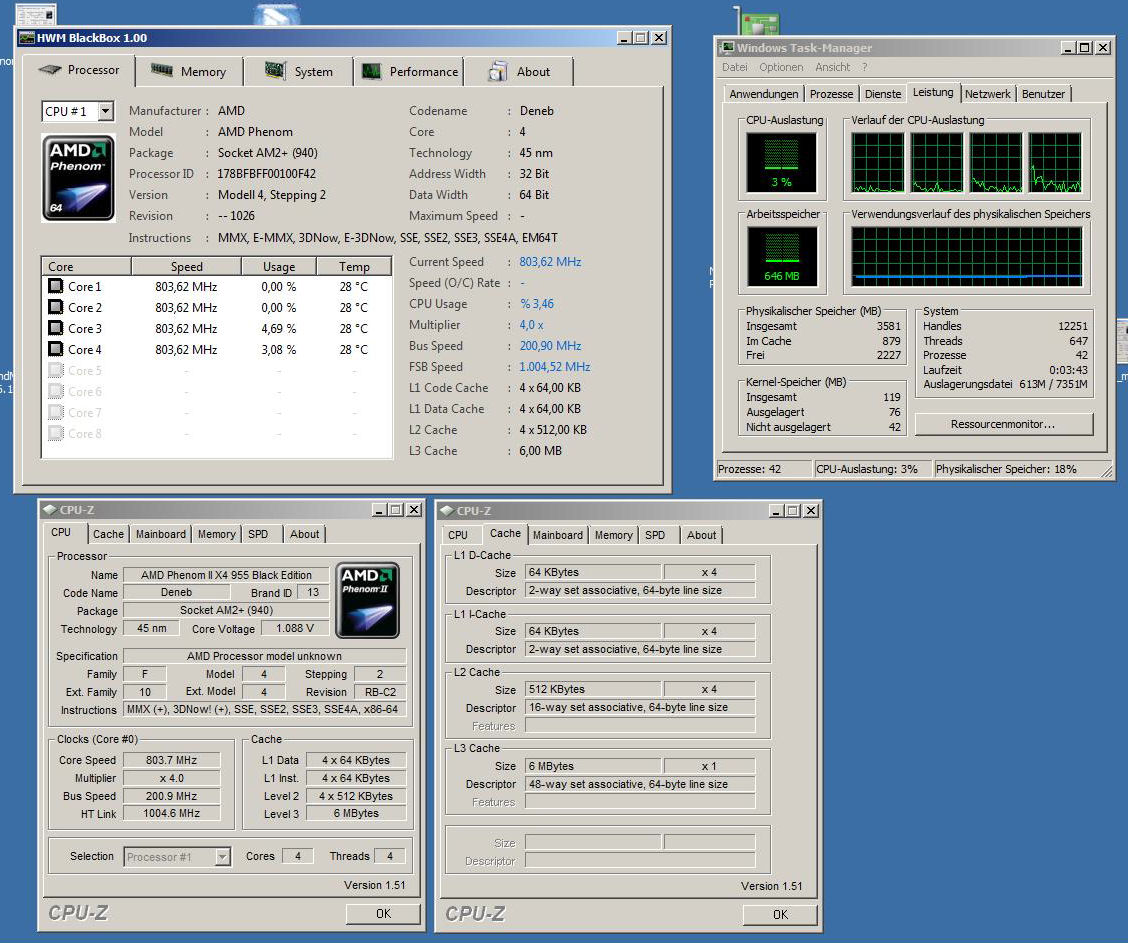Switch to the Prozesse tab
Viewport: 1128px width, 943px height.
click(x=831, y=94)
